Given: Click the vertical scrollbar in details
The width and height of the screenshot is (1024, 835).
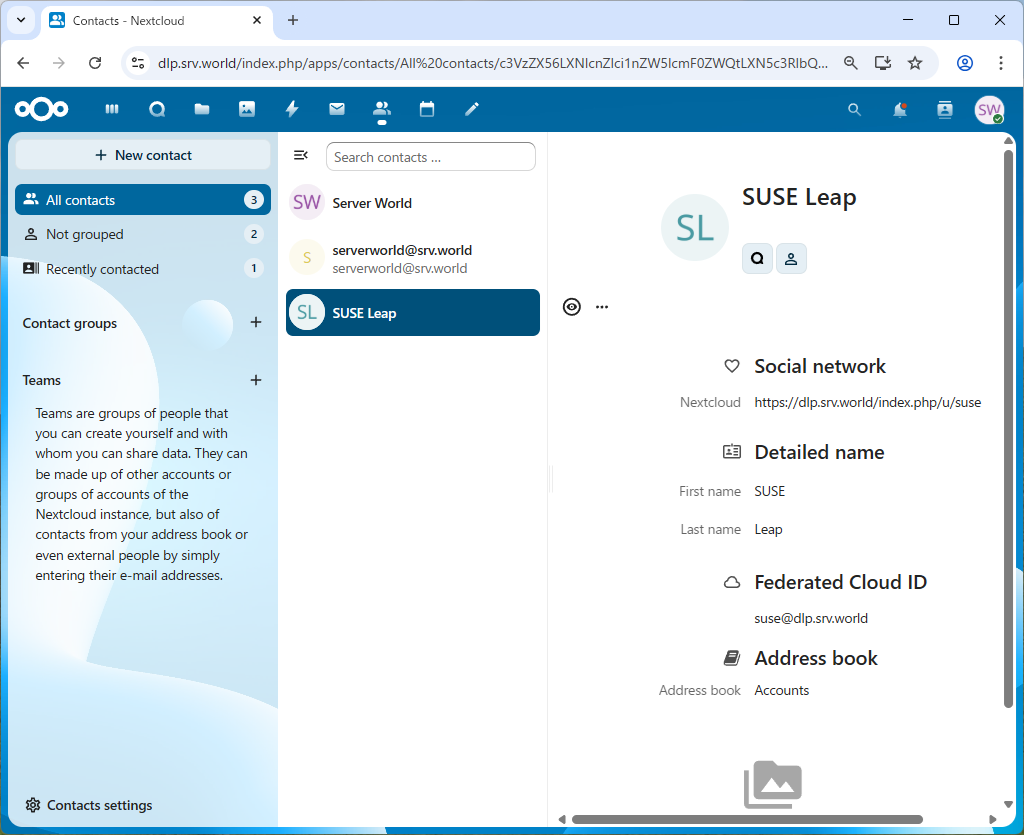Looking at the screenshot, I should pos(1008,428).
